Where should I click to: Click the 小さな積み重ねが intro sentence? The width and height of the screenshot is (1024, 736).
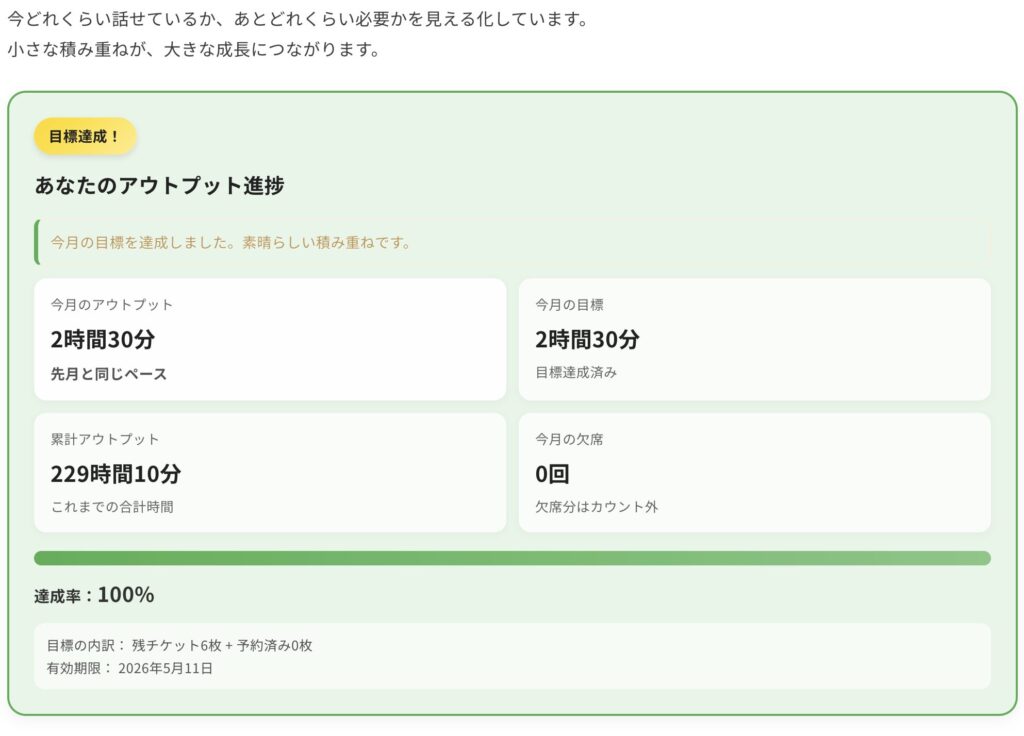[x=193, y=49]
